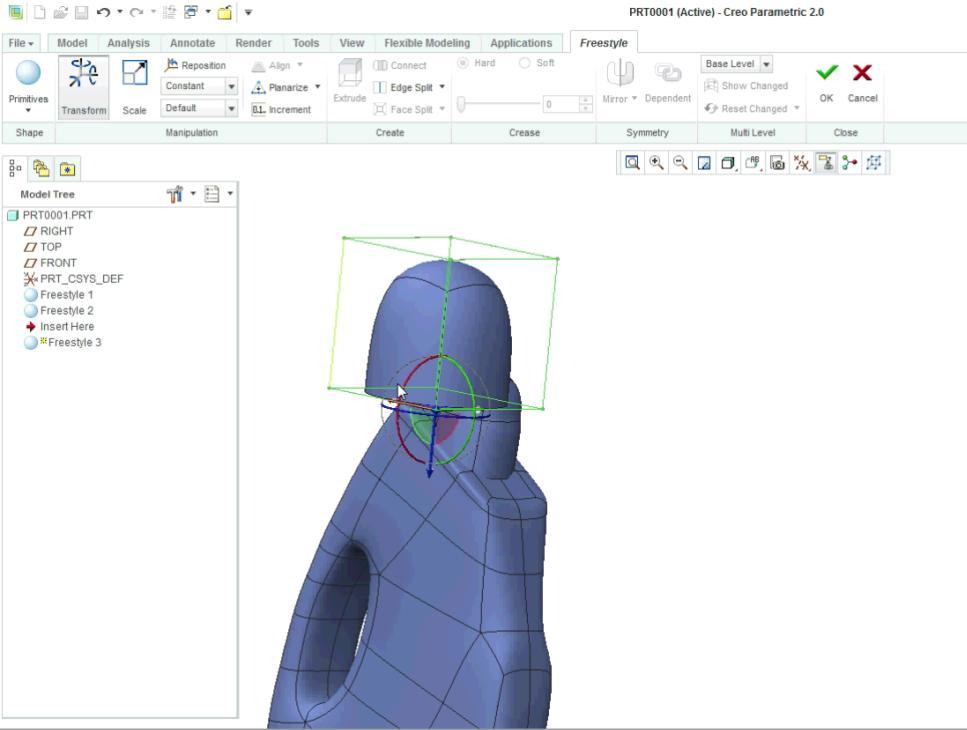The image size is (967, 730).
Task: Expand the Mirror dropdown arrow
Action: 634,98
